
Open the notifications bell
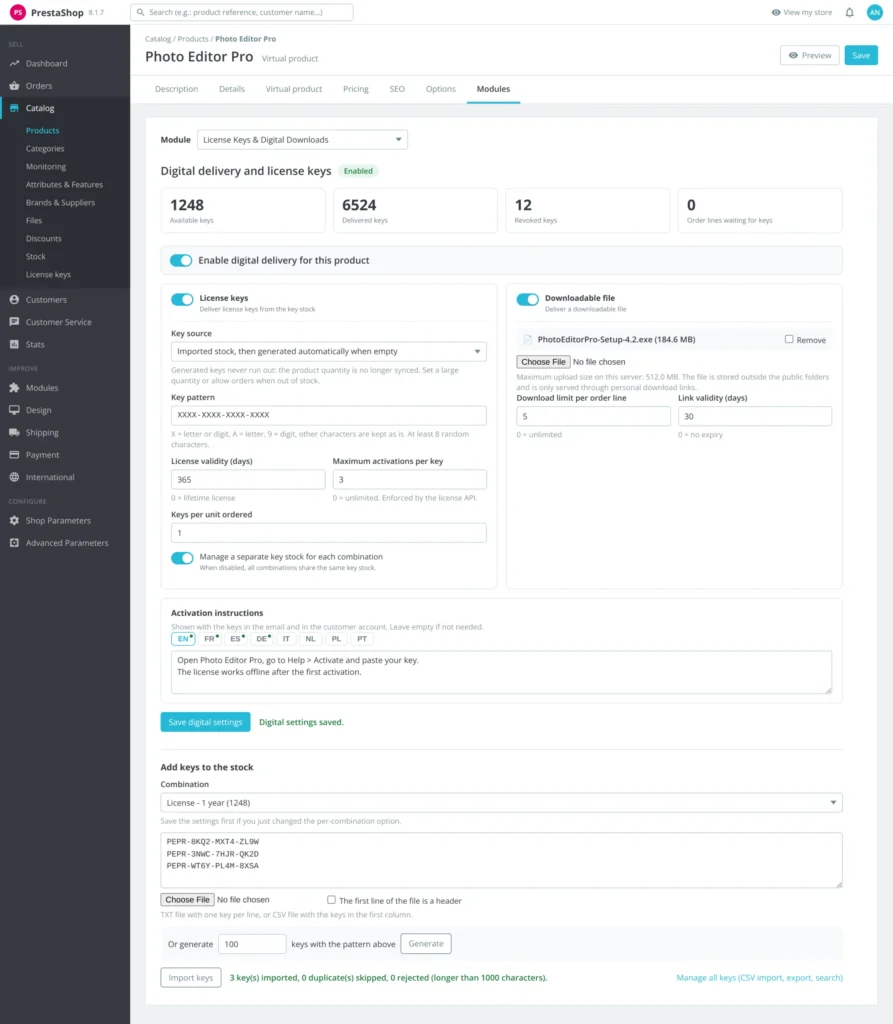click(849, 12)
